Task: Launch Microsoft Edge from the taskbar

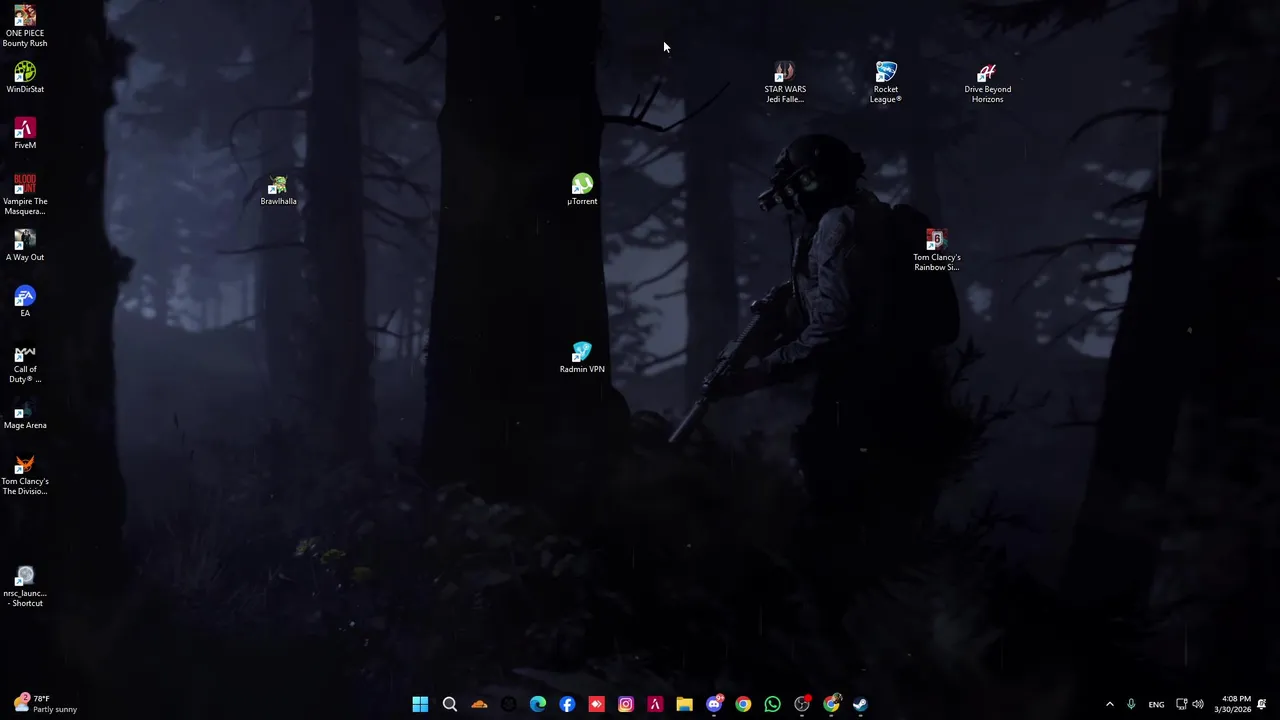Action: [x=538, y=704]
